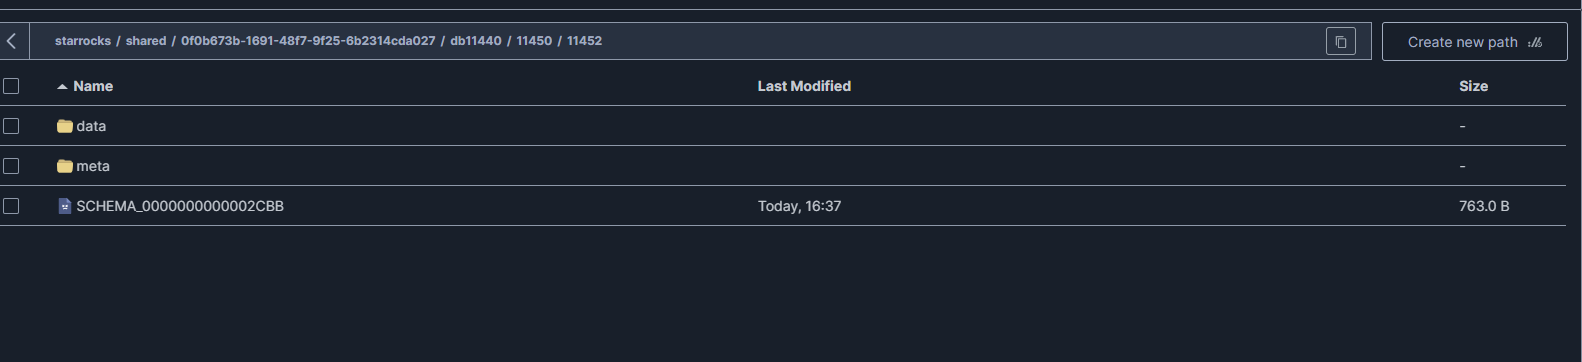Click the SCHEMA file icon
The width and height of the screenshot is (1582, 362).
[x=65, y=206]
